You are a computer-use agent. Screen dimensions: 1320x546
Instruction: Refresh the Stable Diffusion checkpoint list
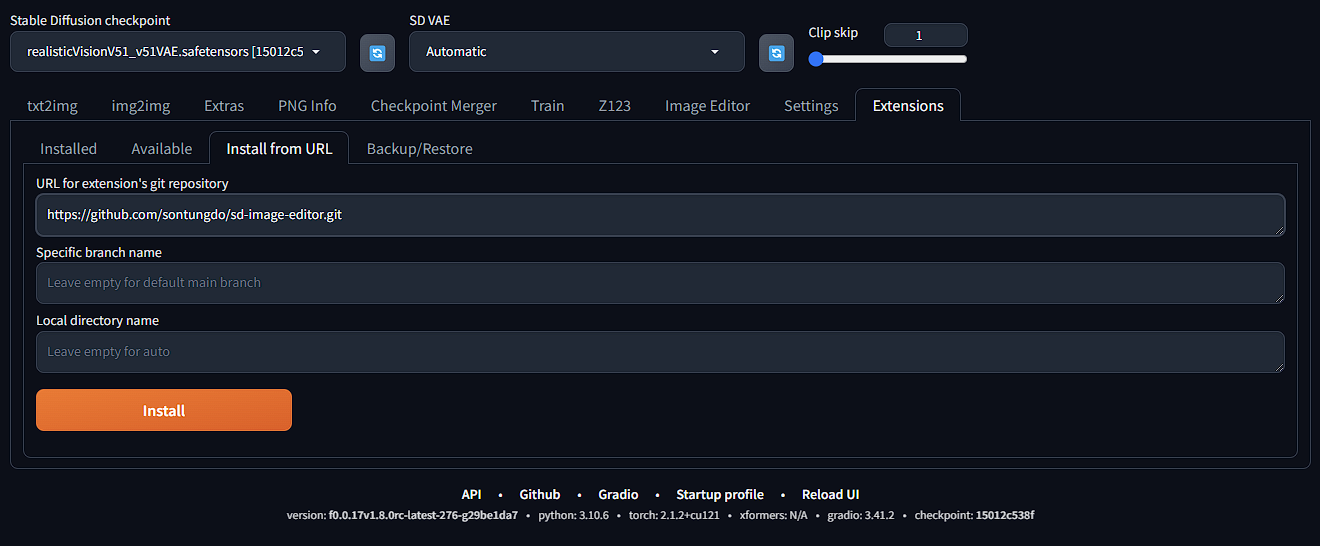[x=377, y=53]
